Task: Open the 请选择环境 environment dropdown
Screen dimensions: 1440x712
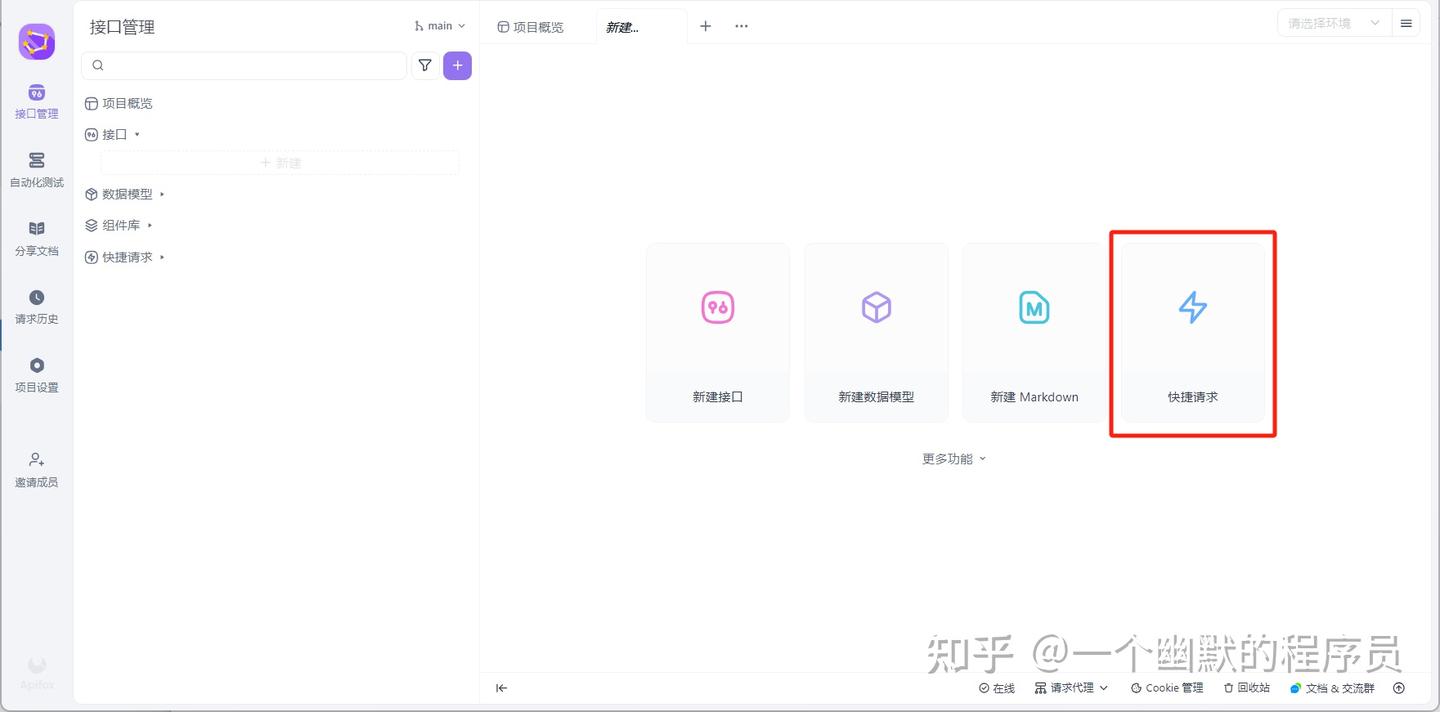Action: pos(1334,23)
